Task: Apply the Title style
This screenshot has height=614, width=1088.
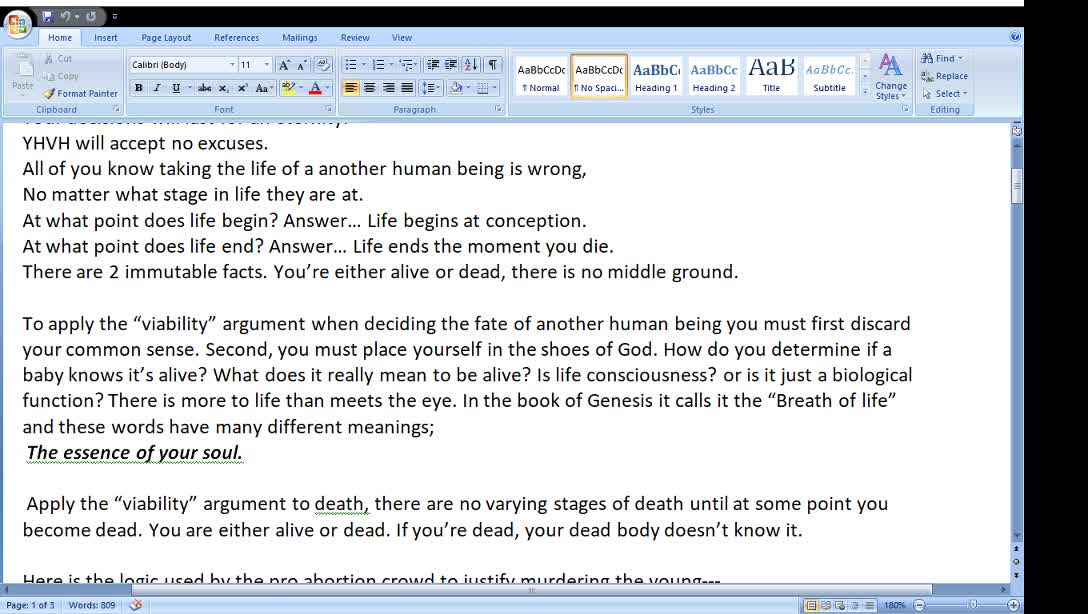Action: coord(771,76)
